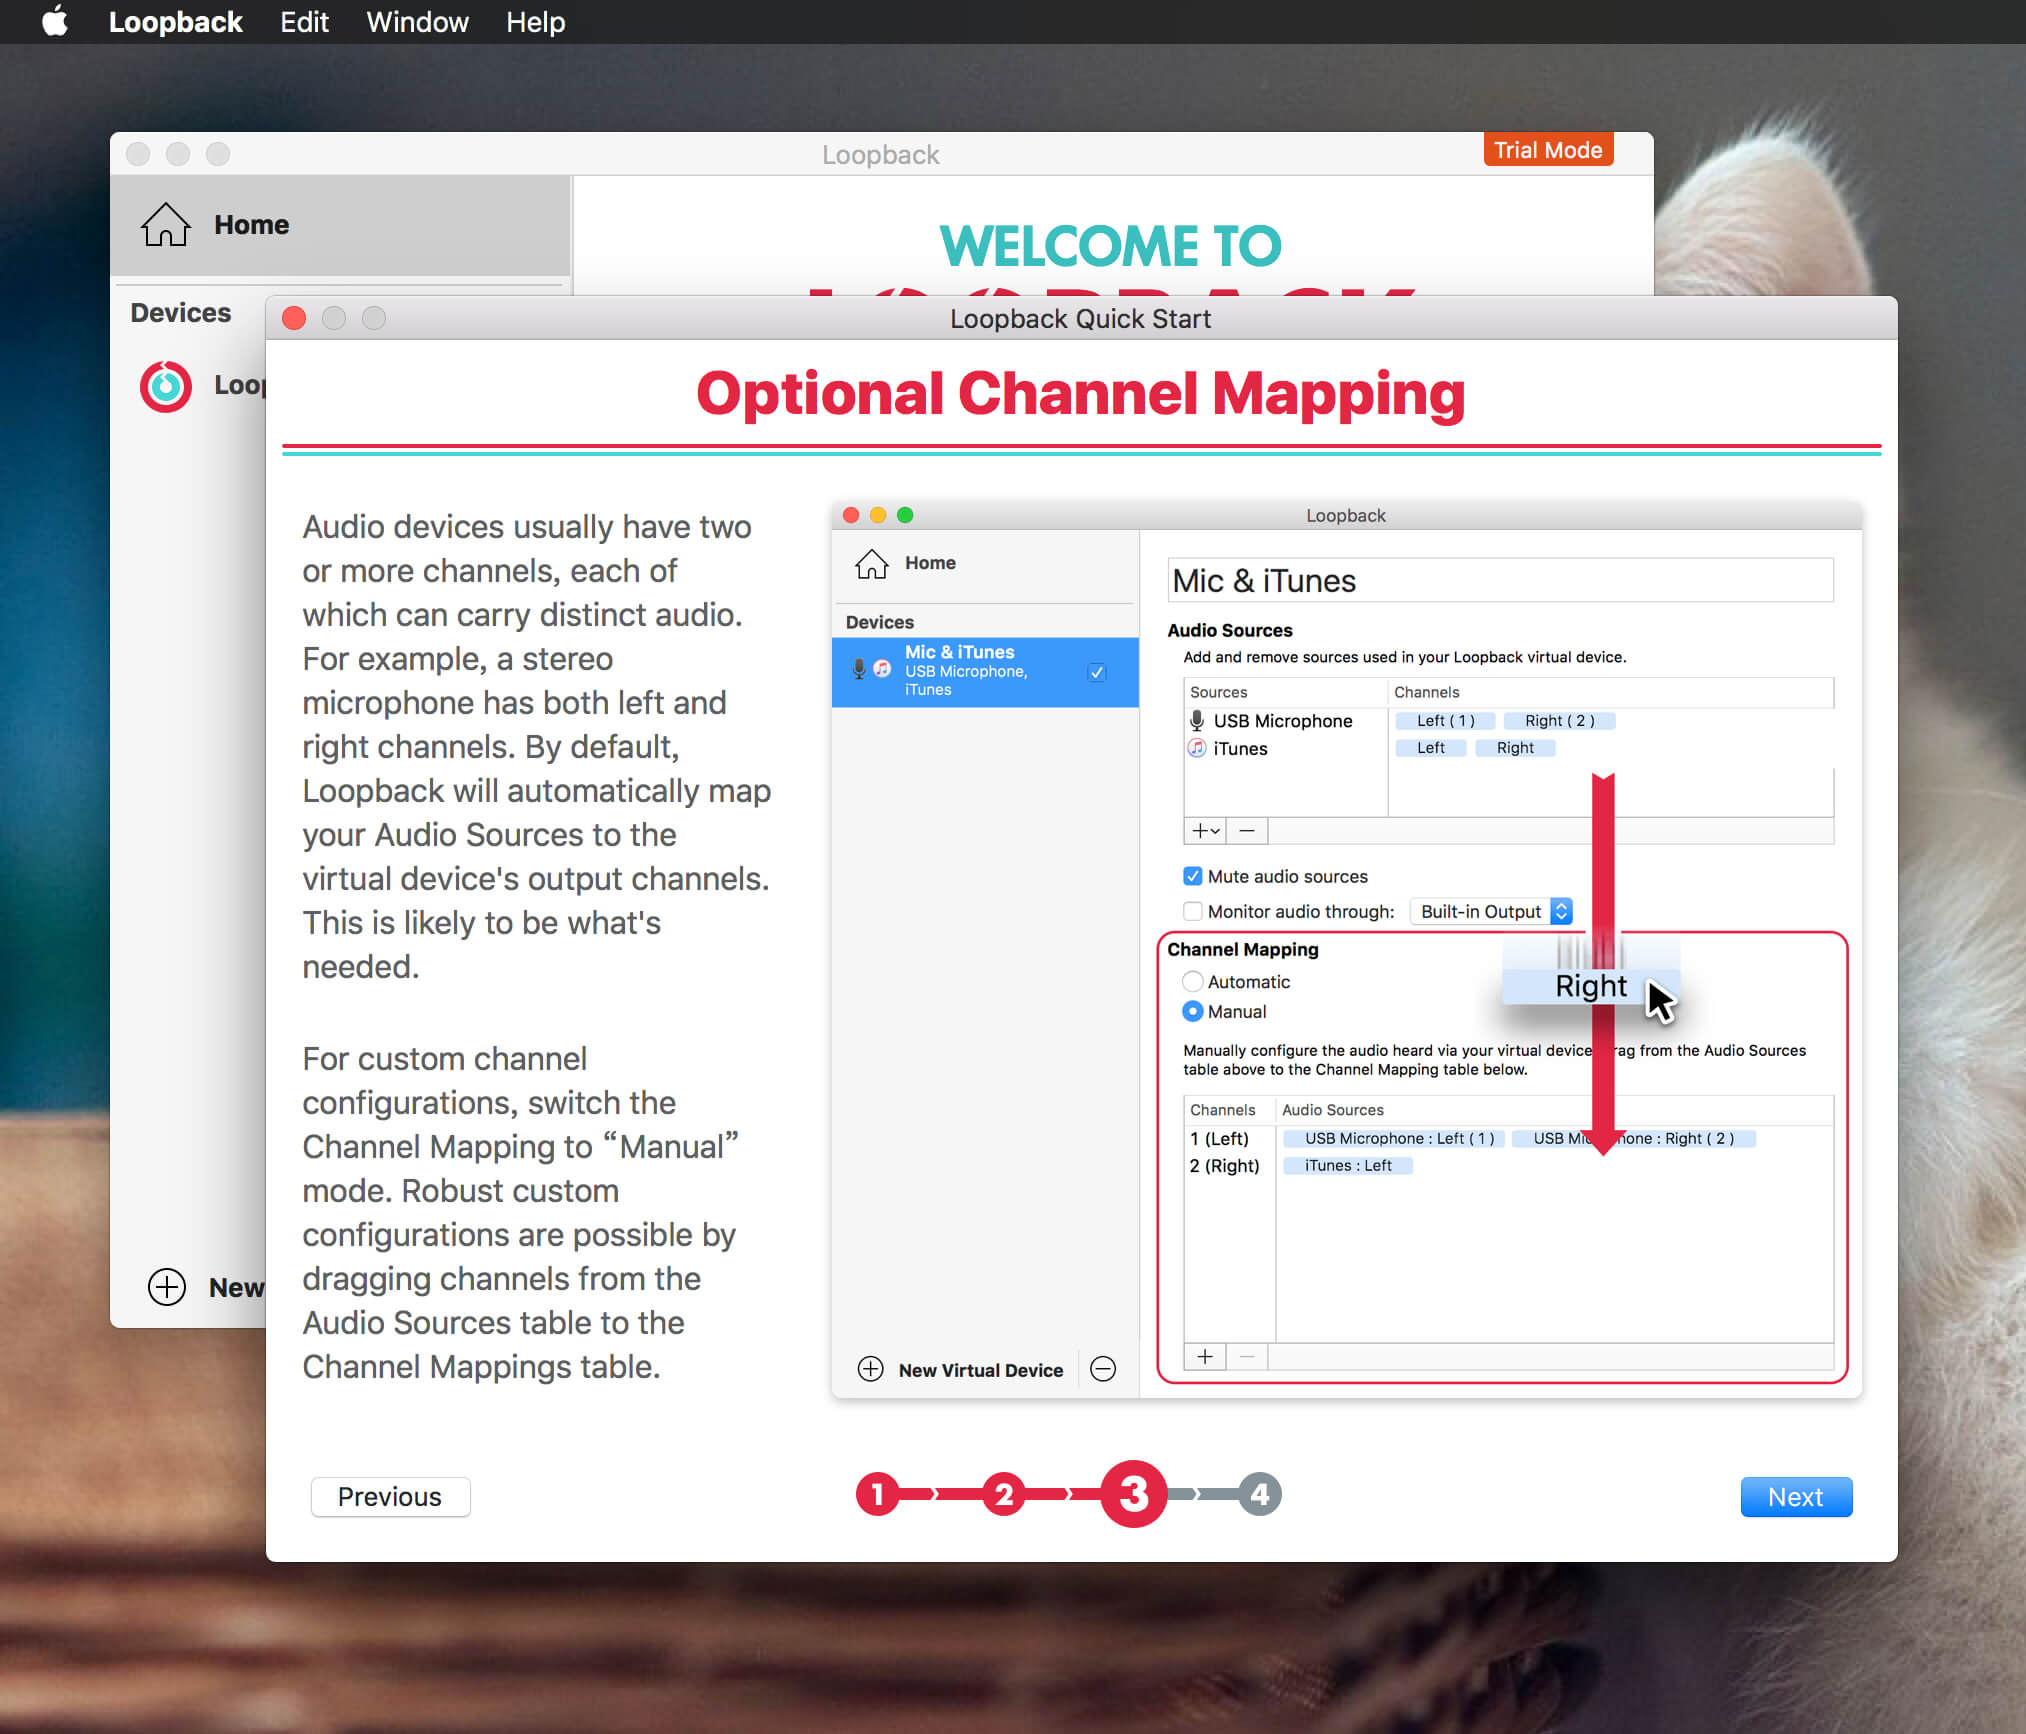The height and width of the screenshot is (1734, 2026).
Task: Toggle the Mic & iTunes device enabled checkbox
Action: click(1097, 672)
